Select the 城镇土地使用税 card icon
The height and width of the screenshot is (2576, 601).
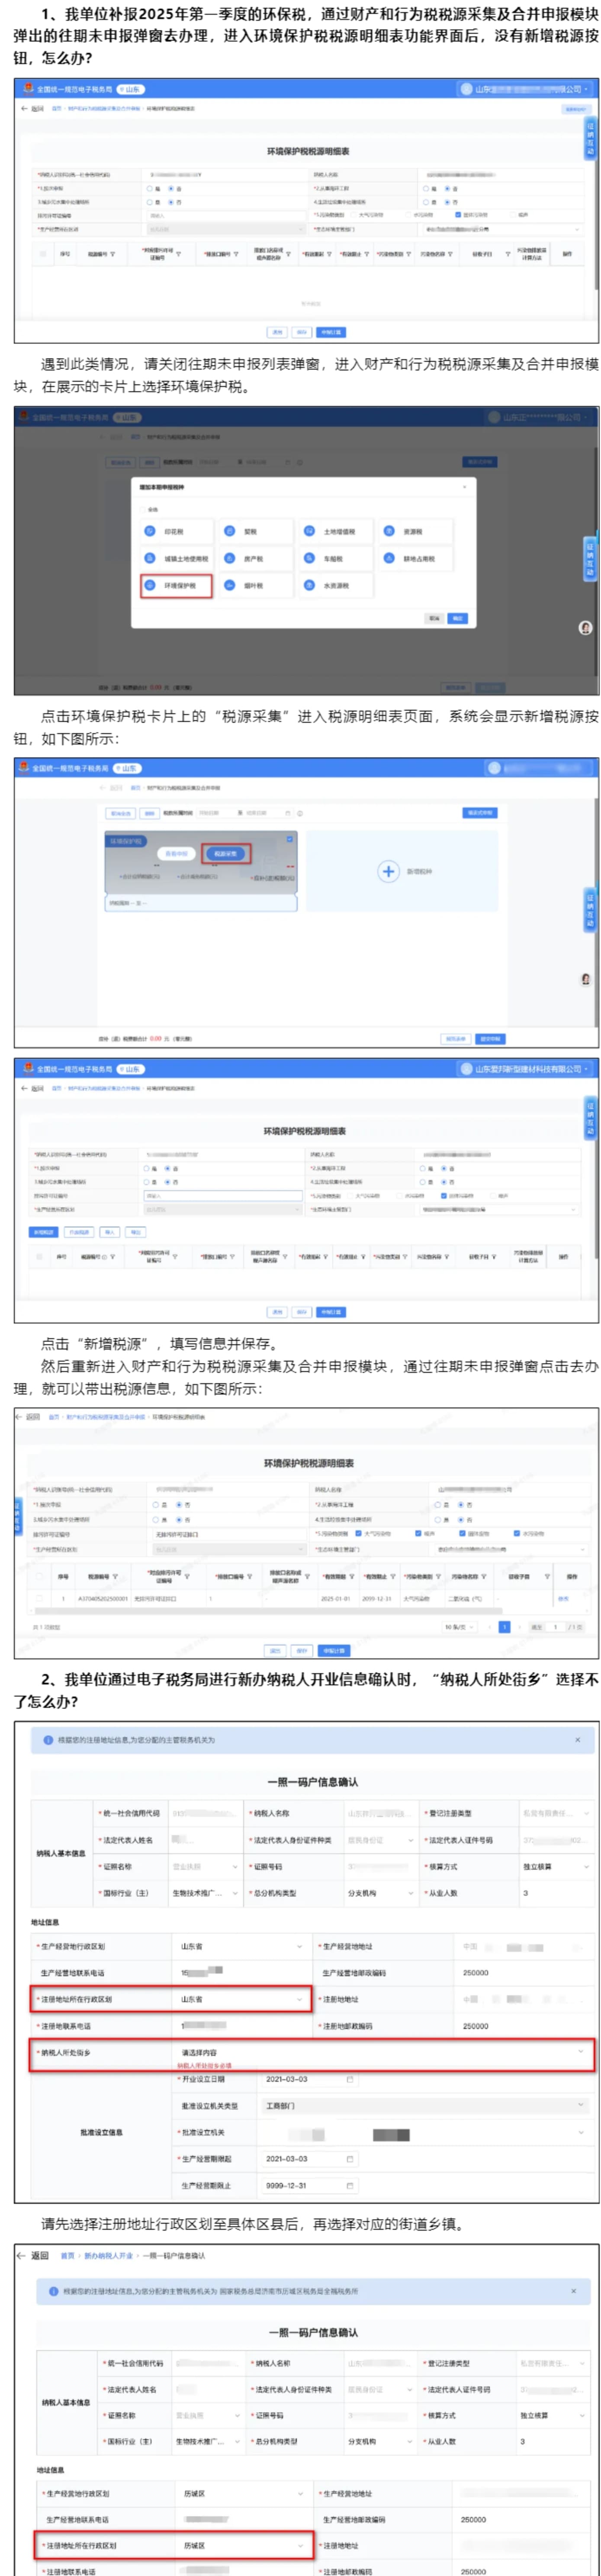(x=150, y=558)
